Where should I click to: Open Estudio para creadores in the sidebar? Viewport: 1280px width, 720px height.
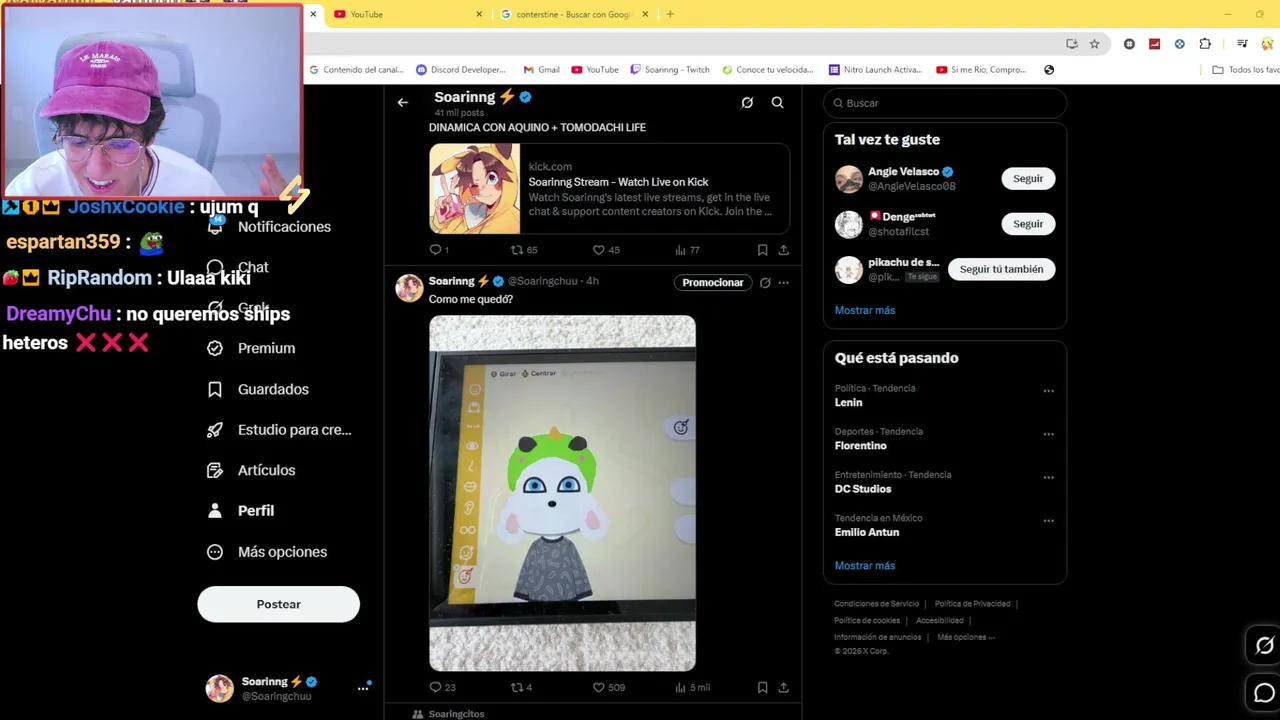[x=279, y=430]
